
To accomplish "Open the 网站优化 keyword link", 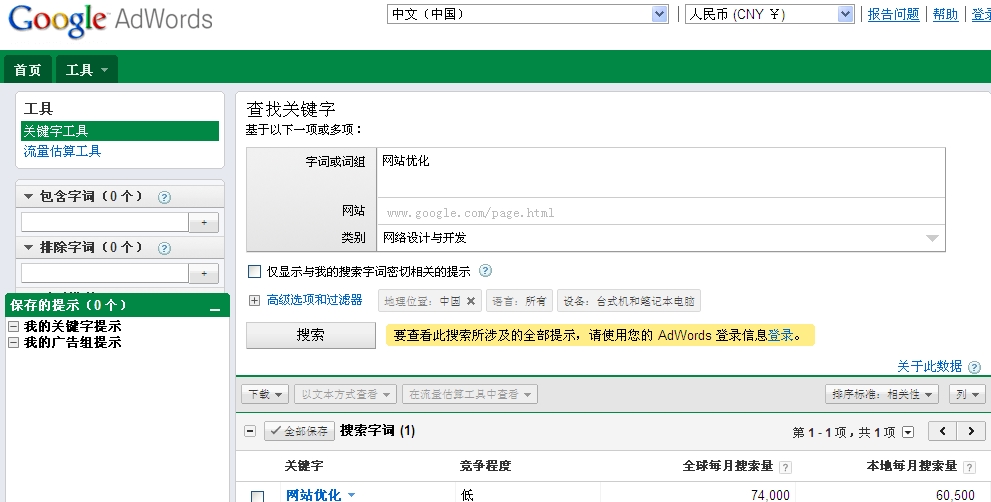I will (x=313, y=495).
